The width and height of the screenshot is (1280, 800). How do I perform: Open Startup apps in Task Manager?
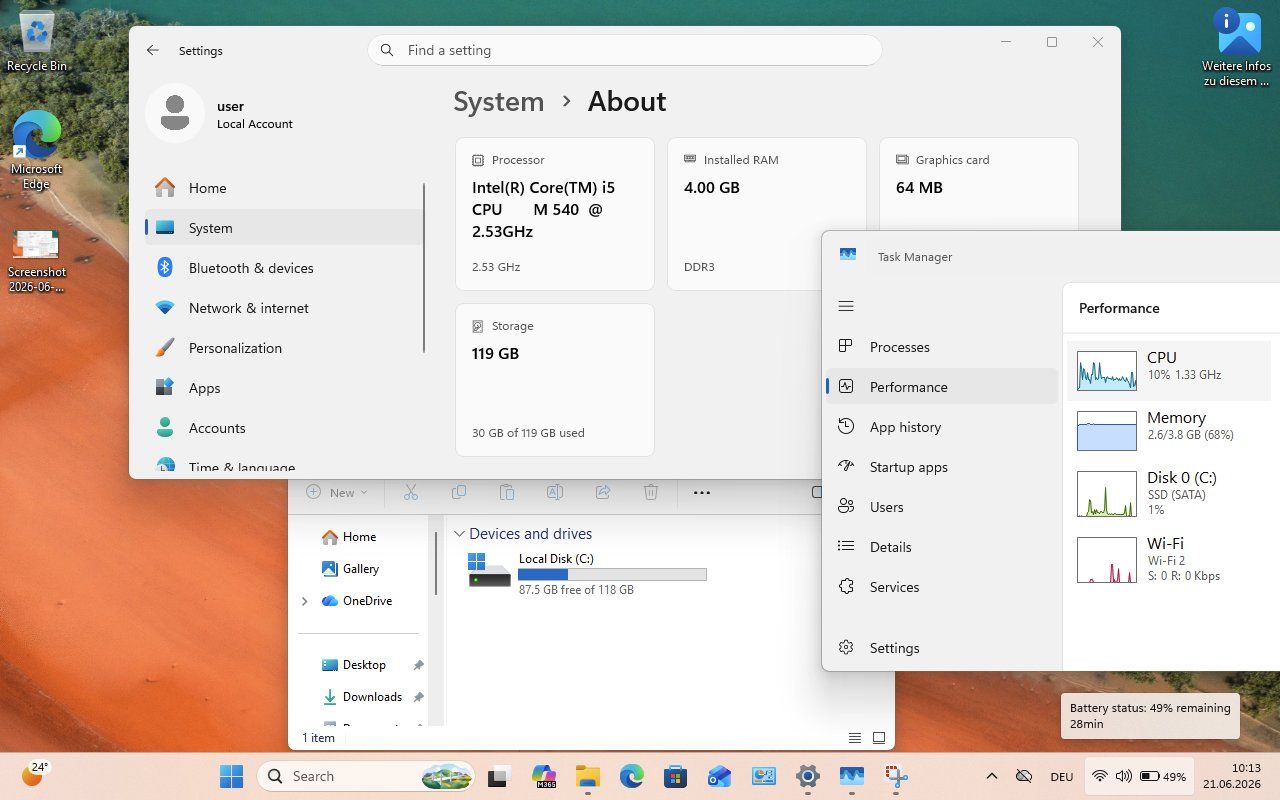point(942,467)
